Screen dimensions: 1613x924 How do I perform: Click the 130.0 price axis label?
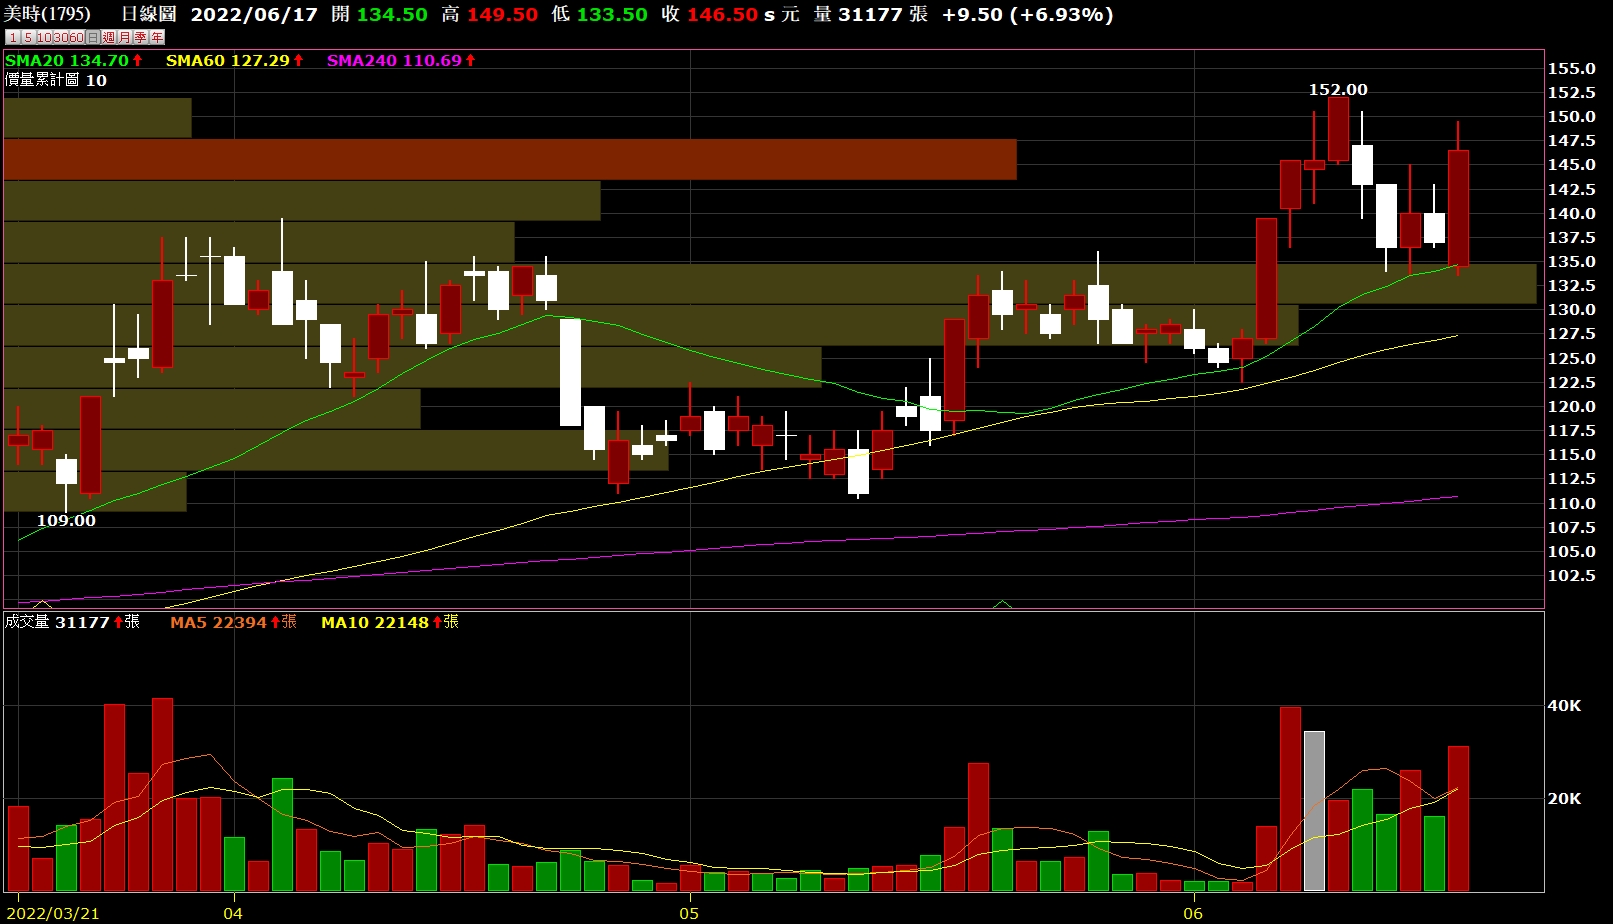[1571, 310]
